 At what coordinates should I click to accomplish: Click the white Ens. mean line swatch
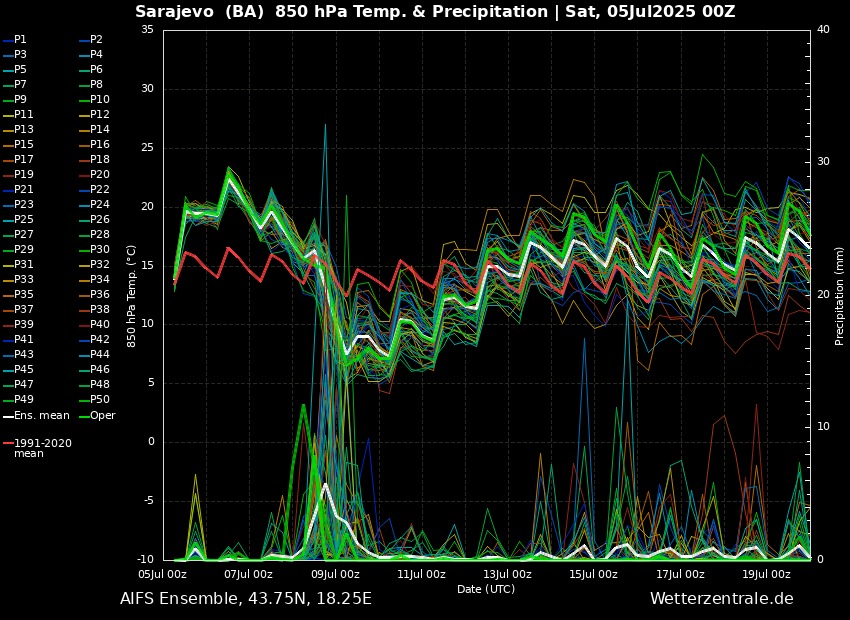(x=7, y=416)
